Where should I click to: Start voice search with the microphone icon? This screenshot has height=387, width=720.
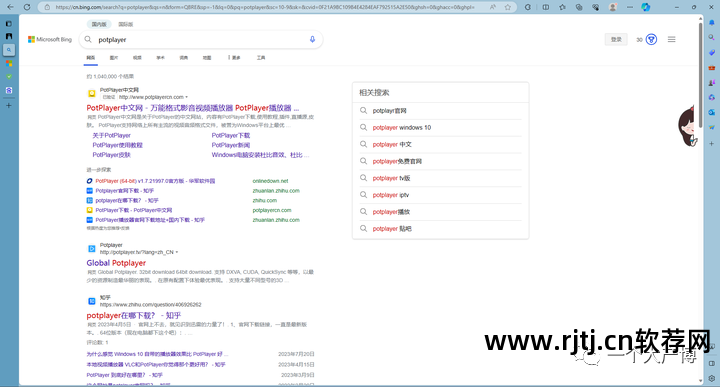(x=312, y=39)
